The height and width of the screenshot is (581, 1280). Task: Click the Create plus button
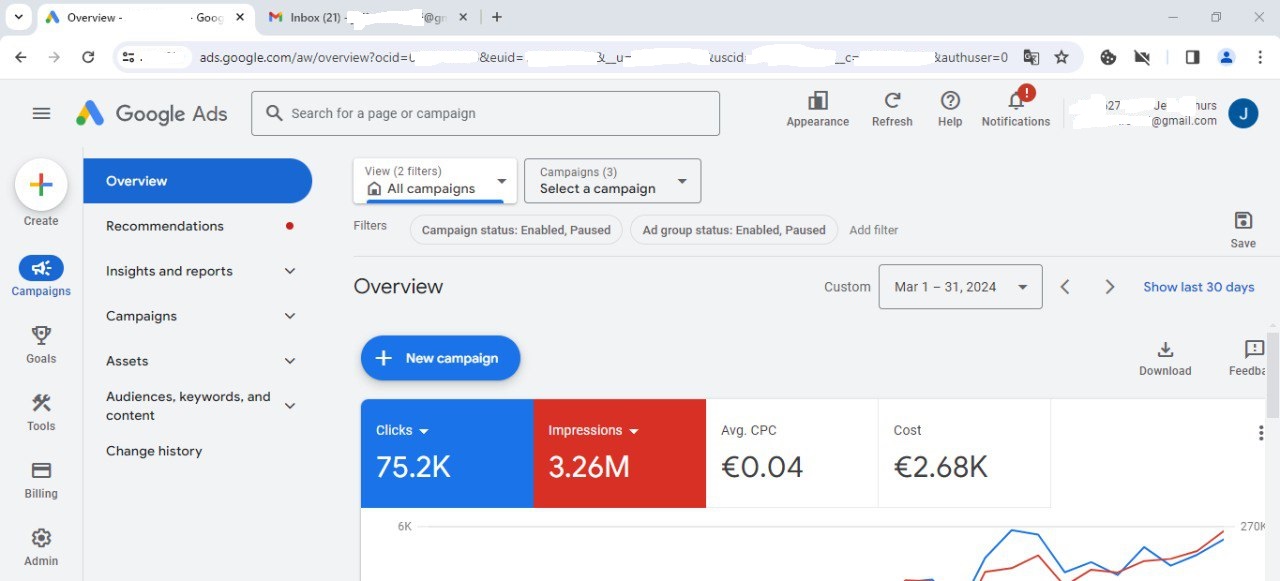[x=41, y=184]
